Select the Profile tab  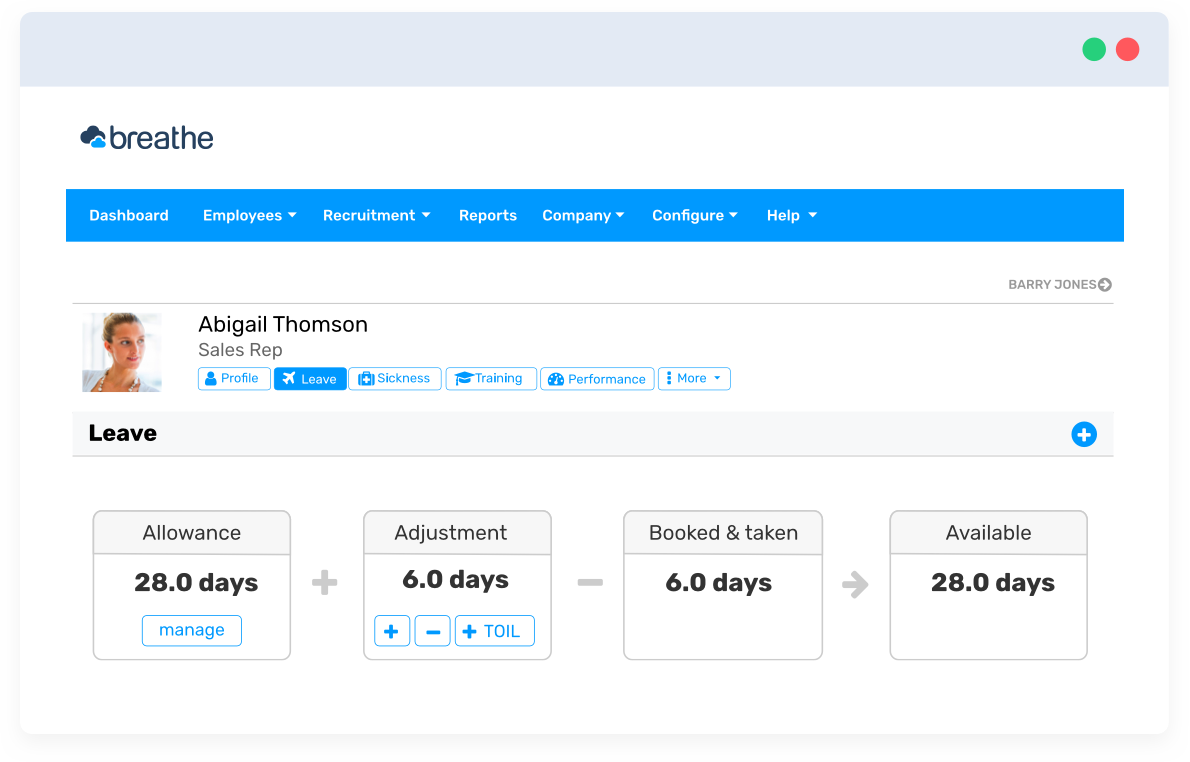234,379
